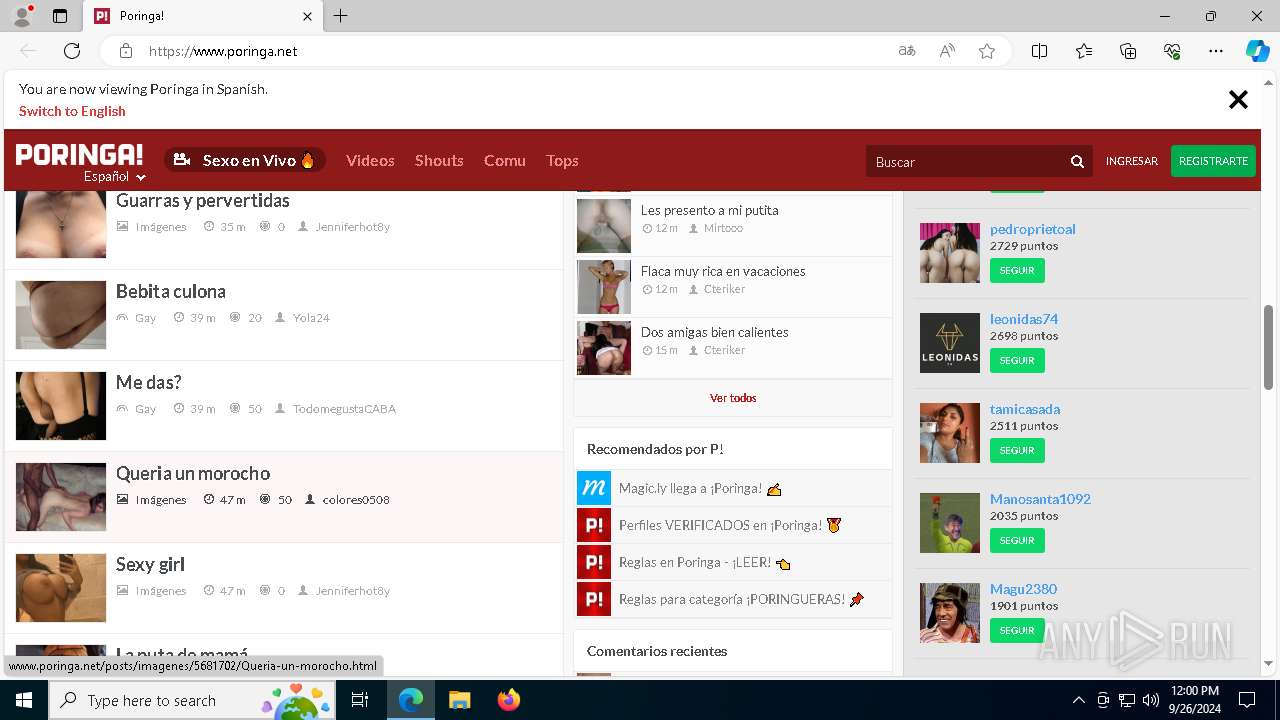
Task: Open the leonidas74 profile name link
Action: pos(1024,319)
